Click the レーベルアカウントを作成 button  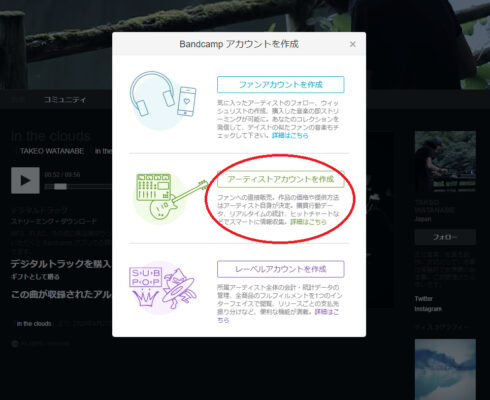[x=281, y=269]
